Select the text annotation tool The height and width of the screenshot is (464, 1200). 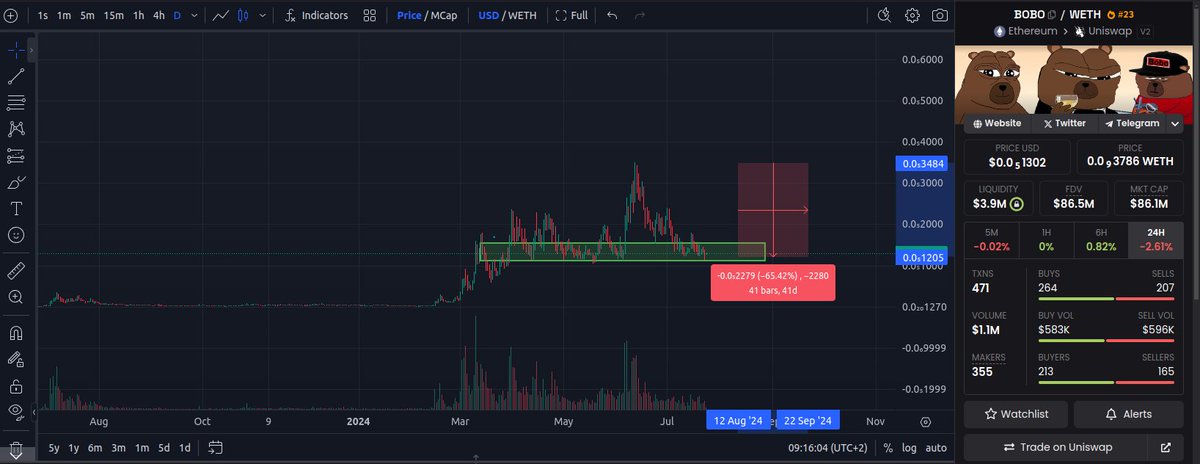click(16, 209)
